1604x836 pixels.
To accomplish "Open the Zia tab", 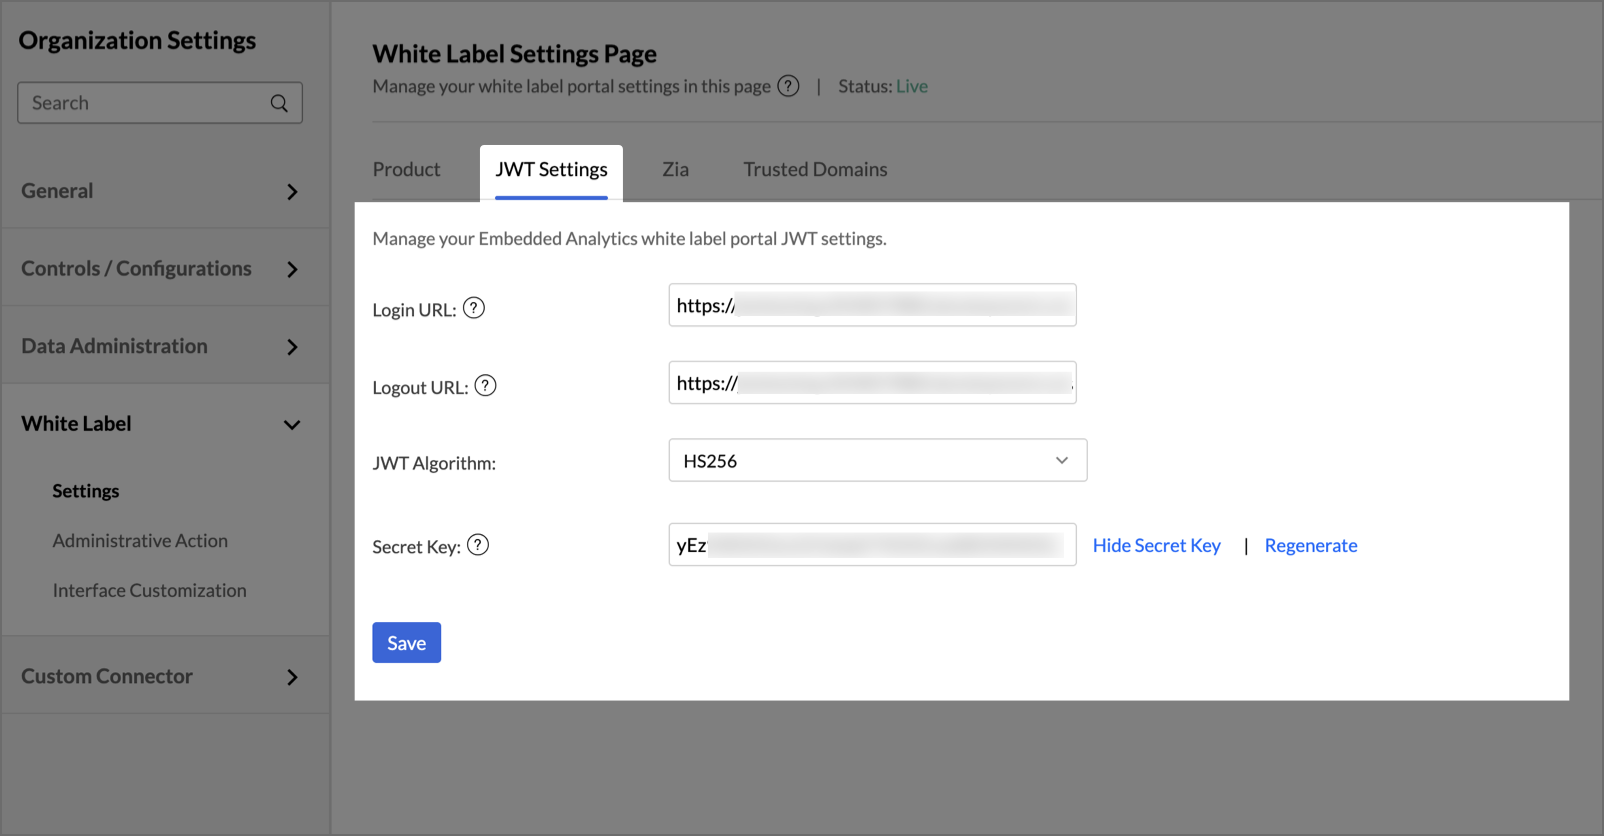I will (x=675, y=170).
